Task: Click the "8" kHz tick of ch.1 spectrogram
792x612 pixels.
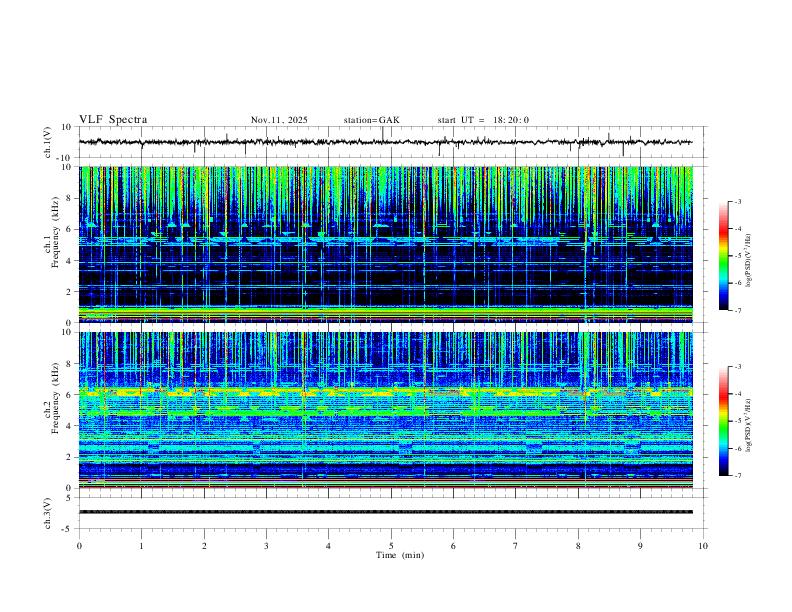Action: [70, 198]
